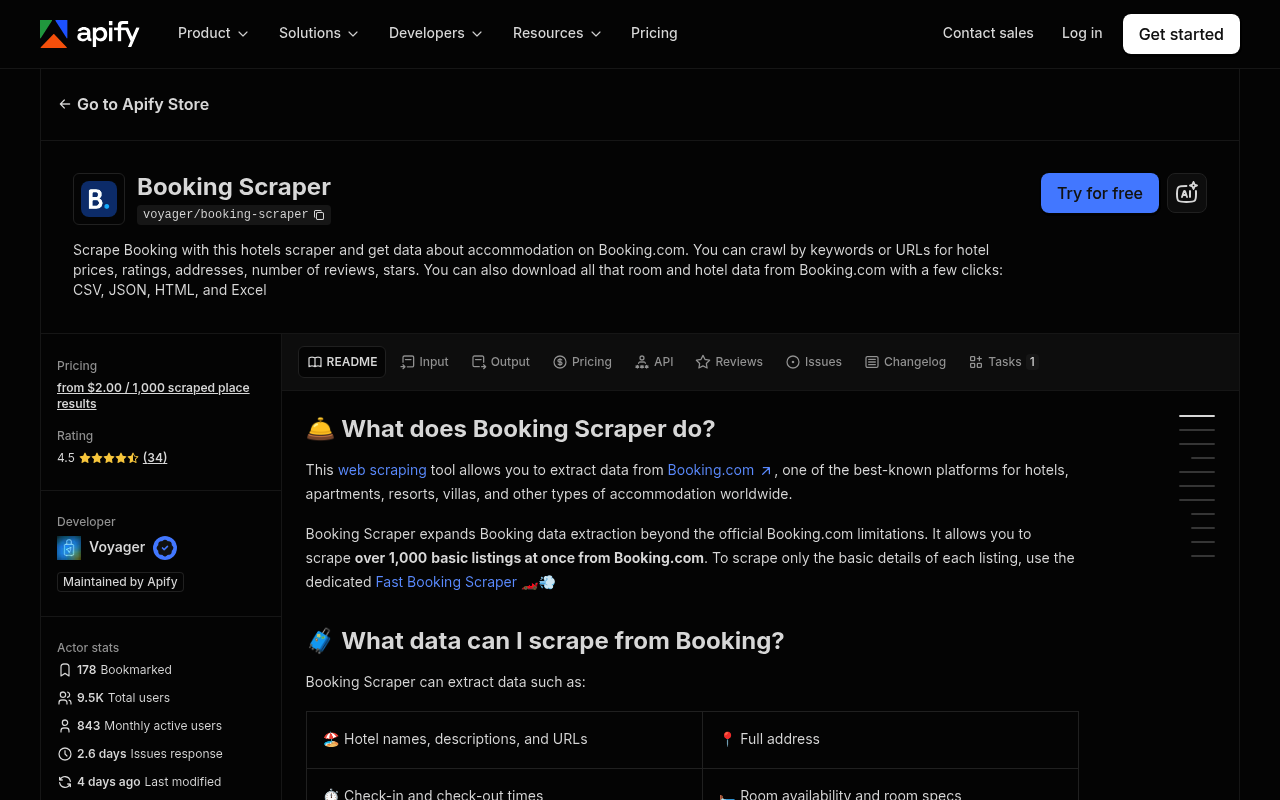Click the users icon beside 9.5K Total users

point(65,698)
